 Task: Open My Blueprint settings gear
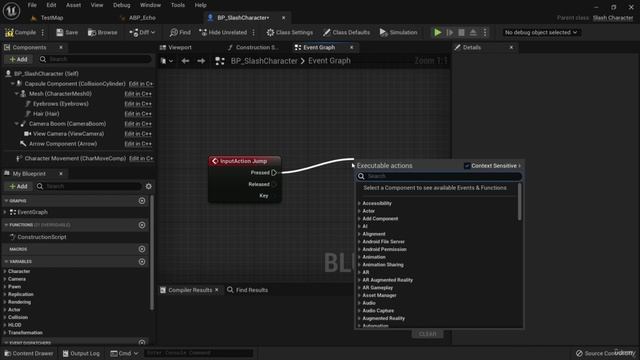[149, 187]
